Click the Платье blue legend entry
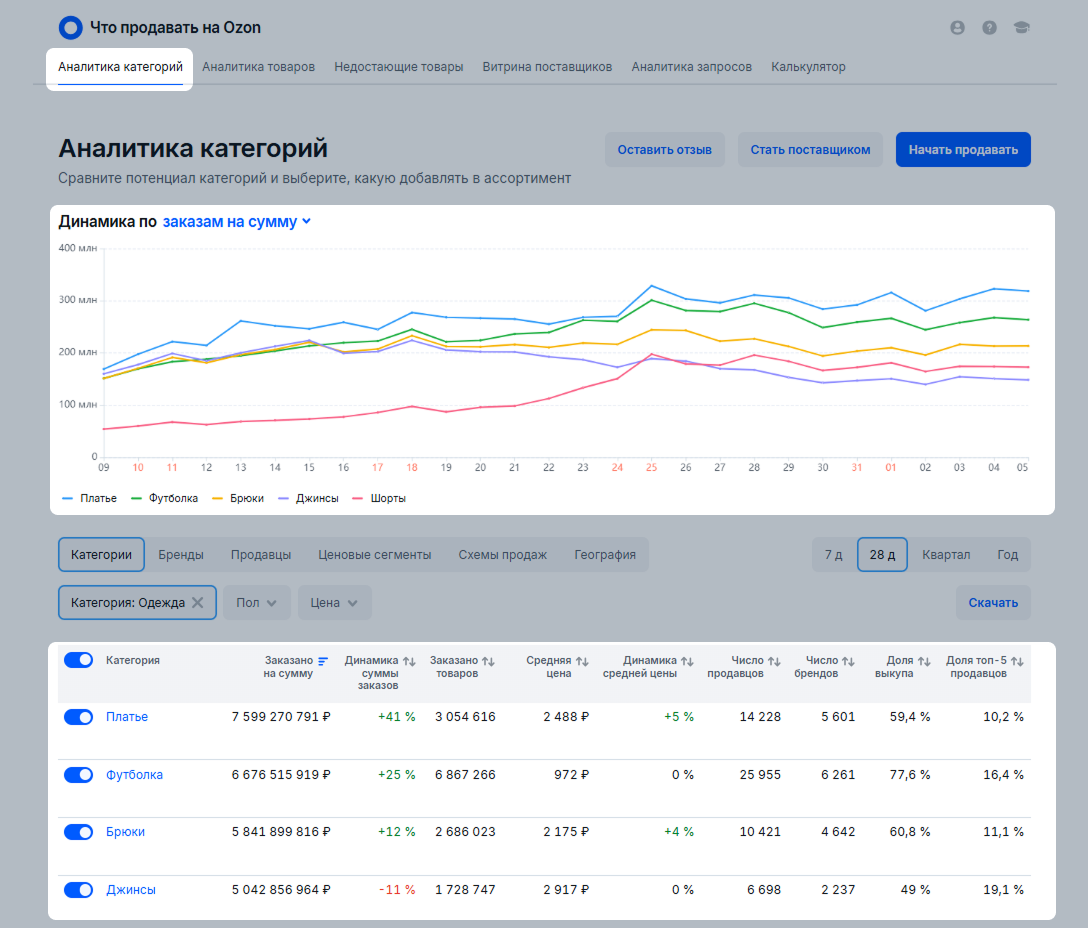Image resolution: width=1088 pixels, height=928 pixels. (x=90, y=498)
